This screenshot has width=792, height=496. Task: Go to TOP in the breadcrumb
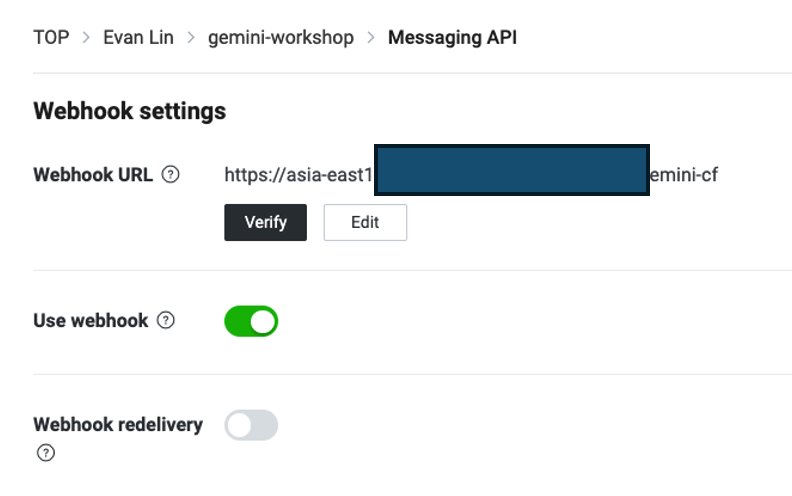tap(51, 37)
